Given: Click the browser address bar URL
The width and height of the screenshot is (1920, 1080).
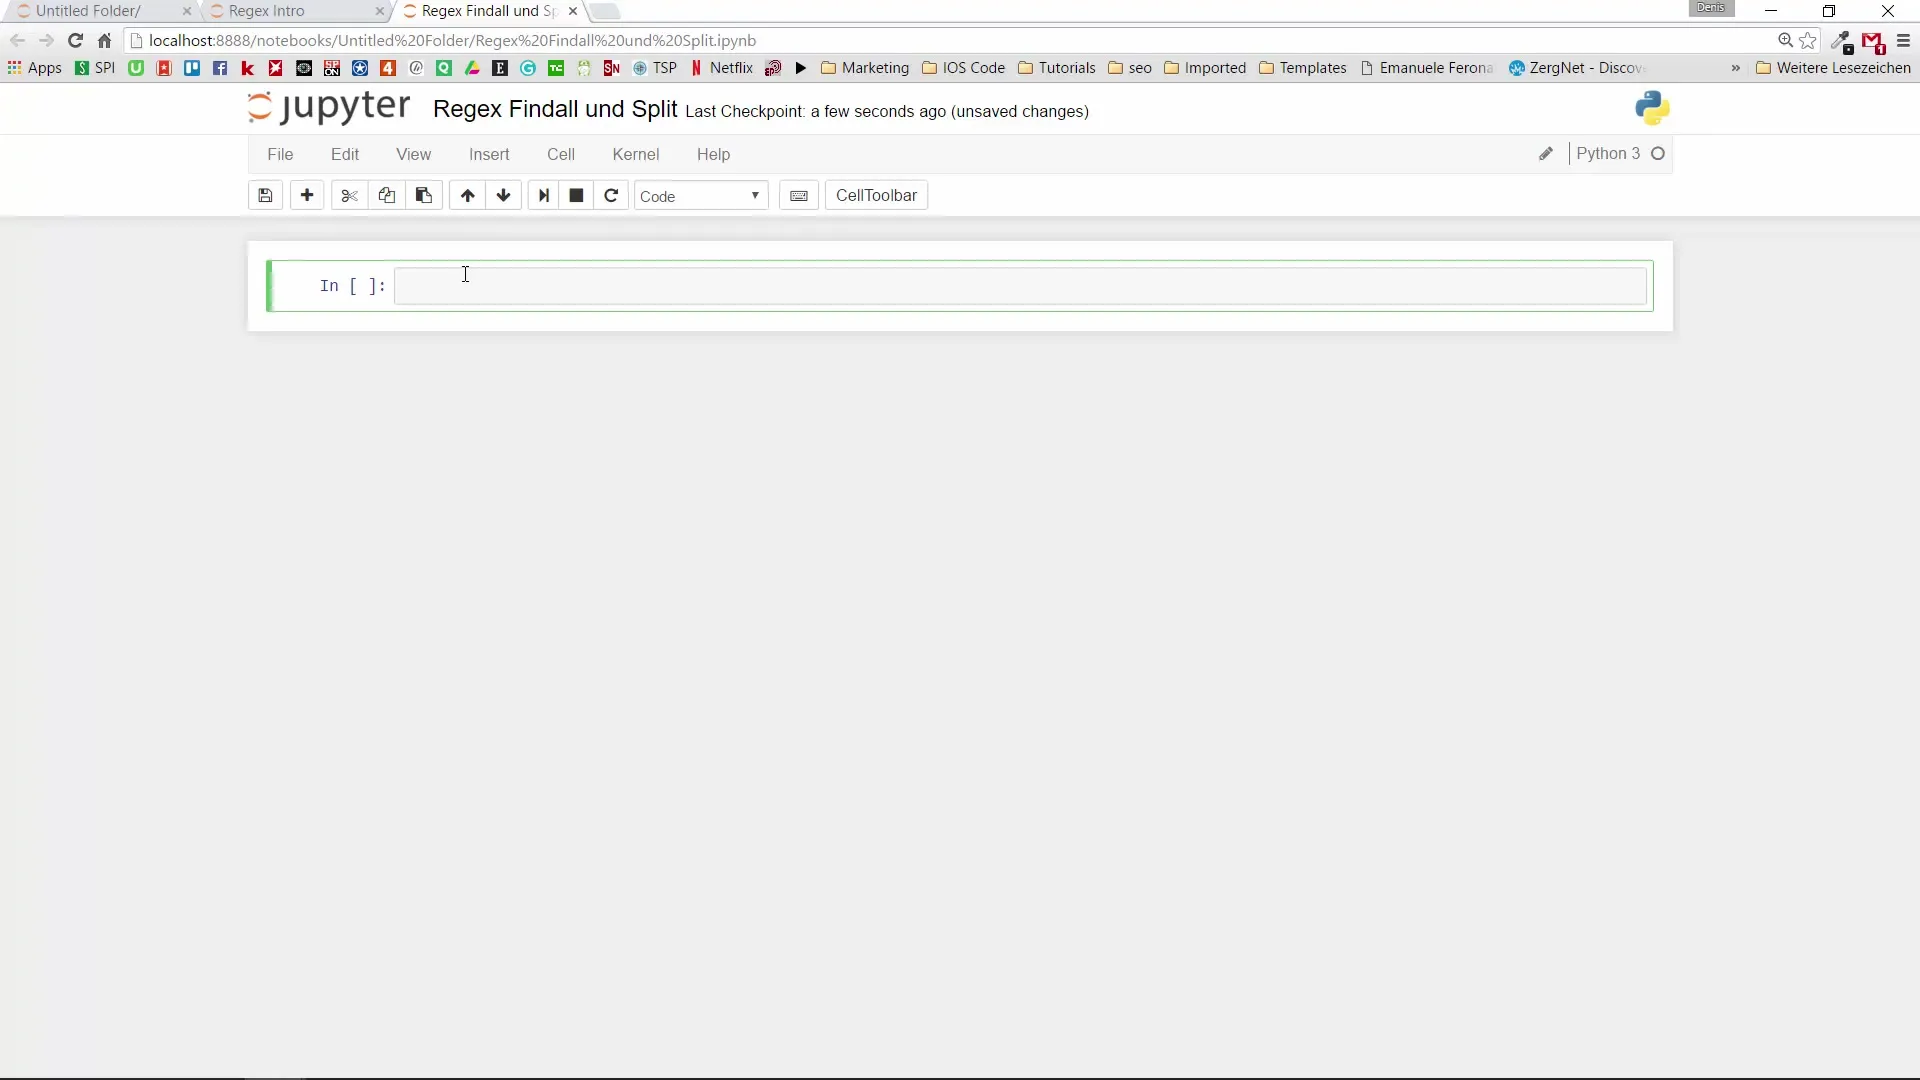Looking at the screenshot, I should [452, 41].
